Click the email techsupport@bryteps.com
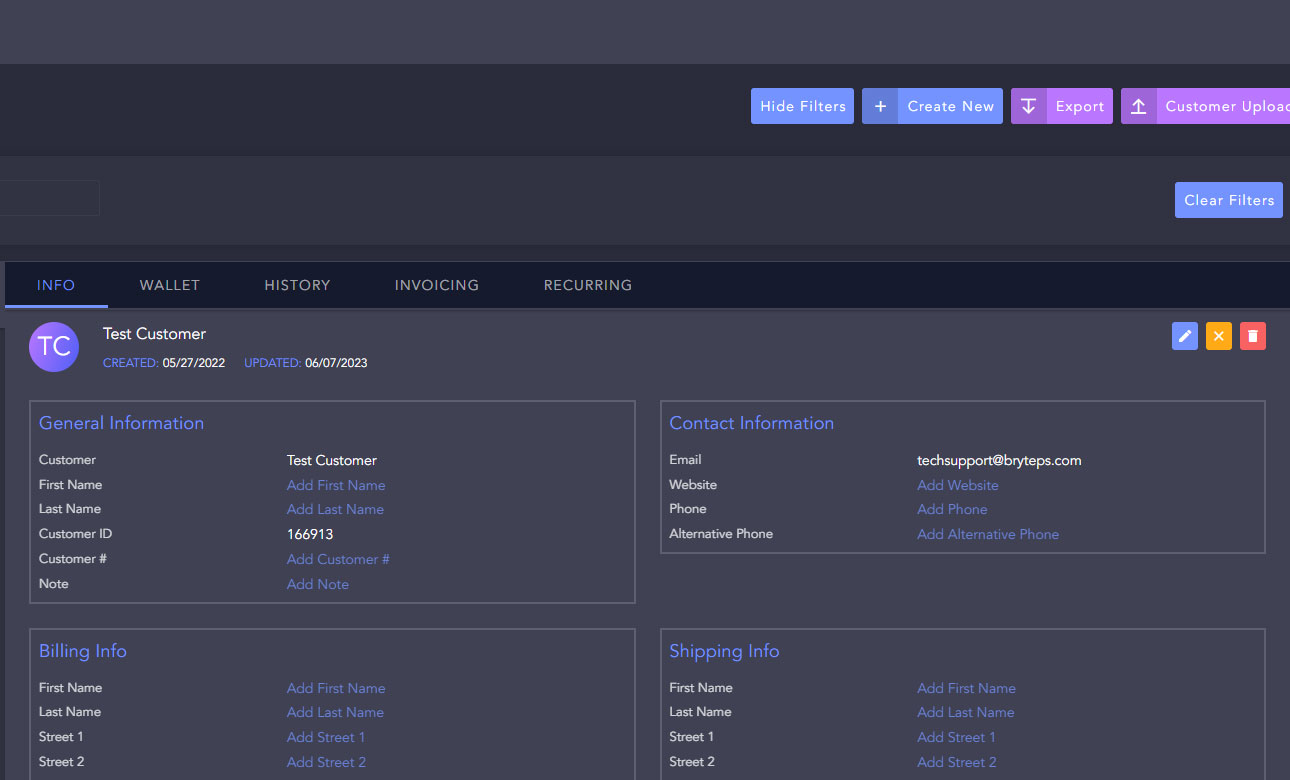The height and width of the screenshot is (780, 1290). pyautogui.click(x=999, y=460)
